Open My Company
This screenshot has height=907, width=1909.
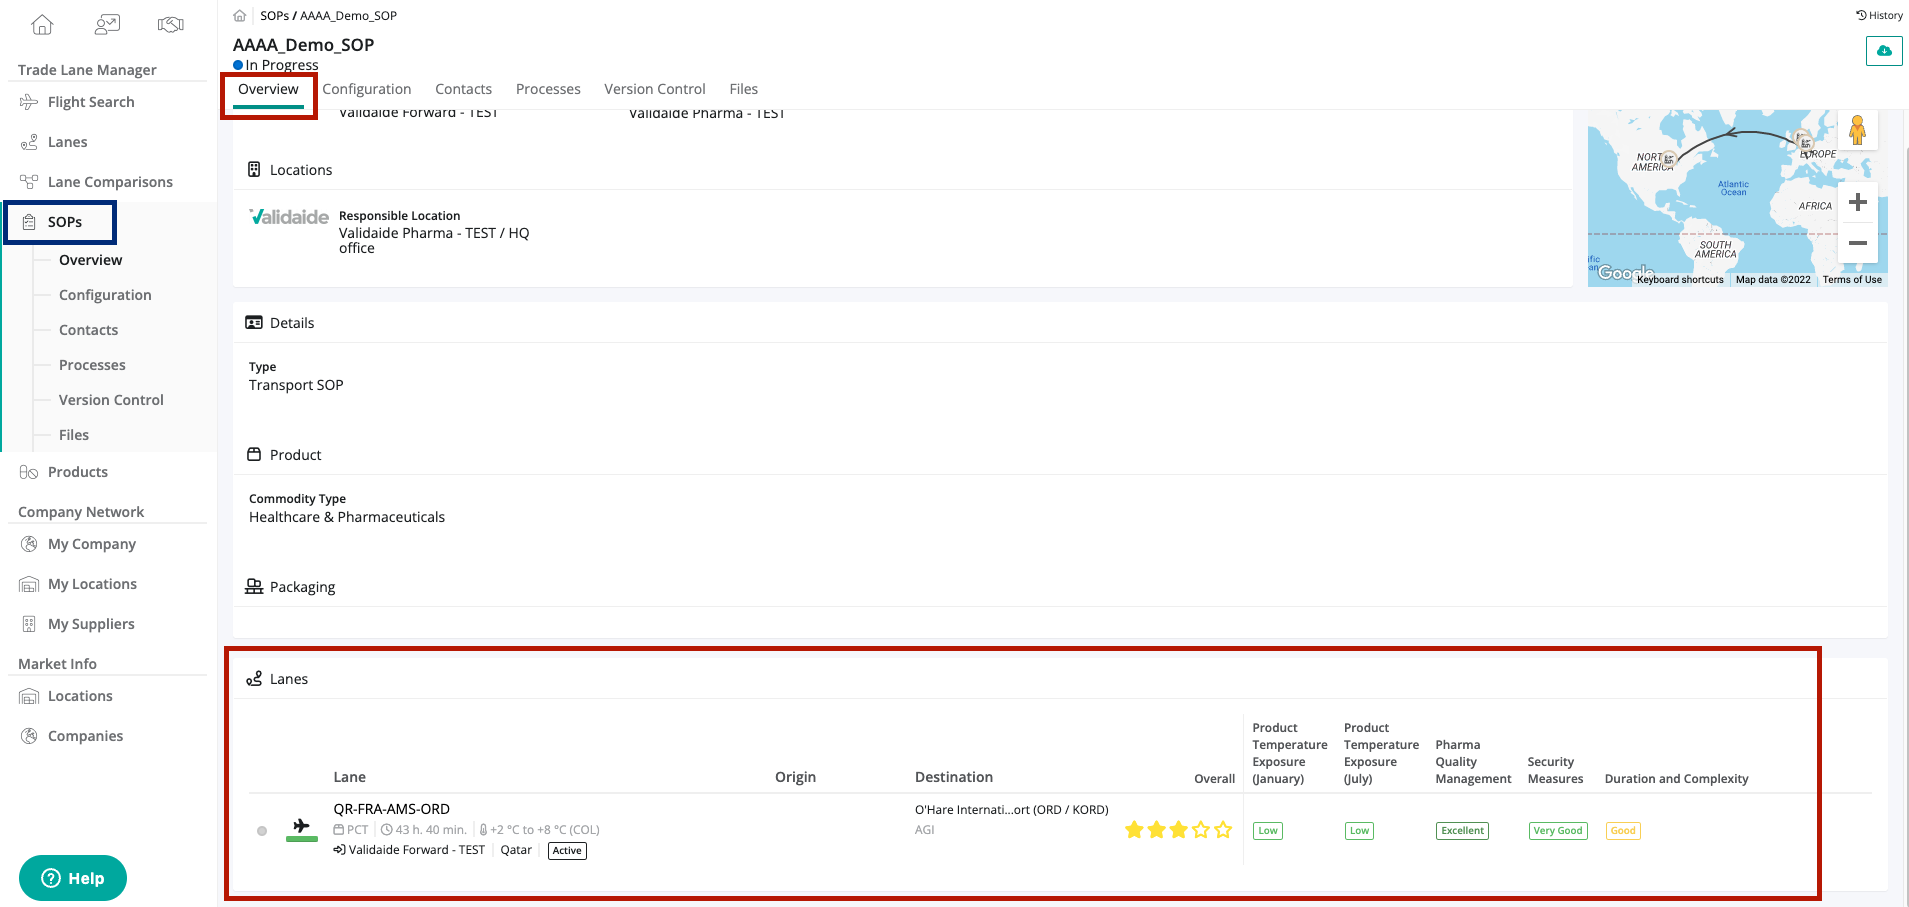pyautogui.click(x=92, y=544)
